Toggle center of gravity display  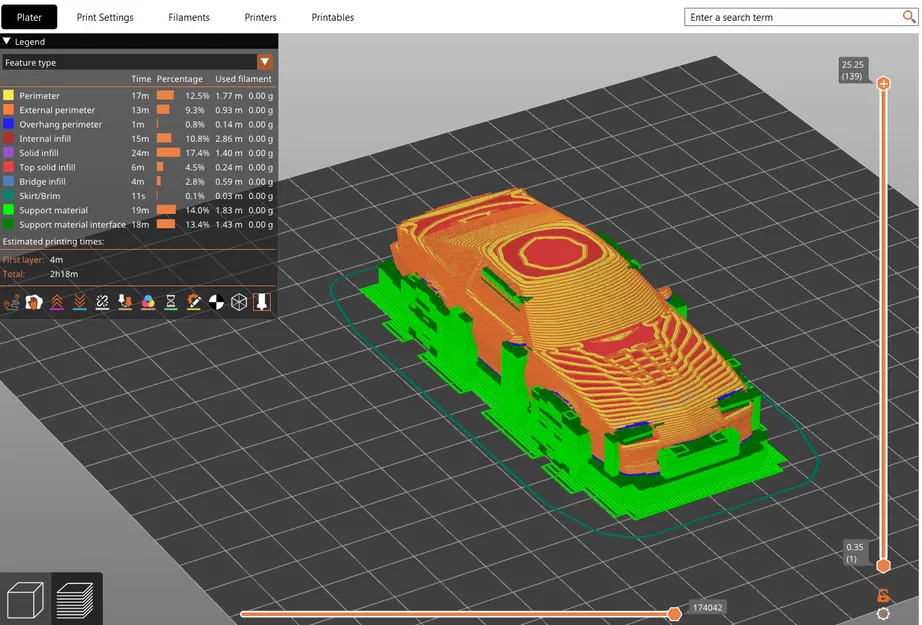[x=216, y=302]
